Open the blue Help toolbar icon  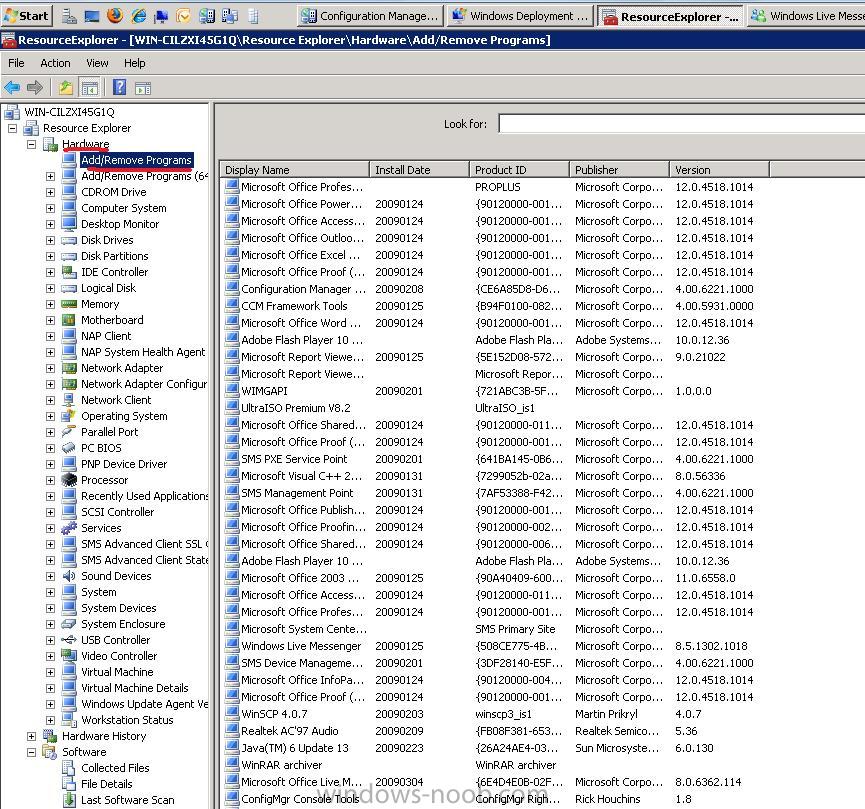coord(119,87)
